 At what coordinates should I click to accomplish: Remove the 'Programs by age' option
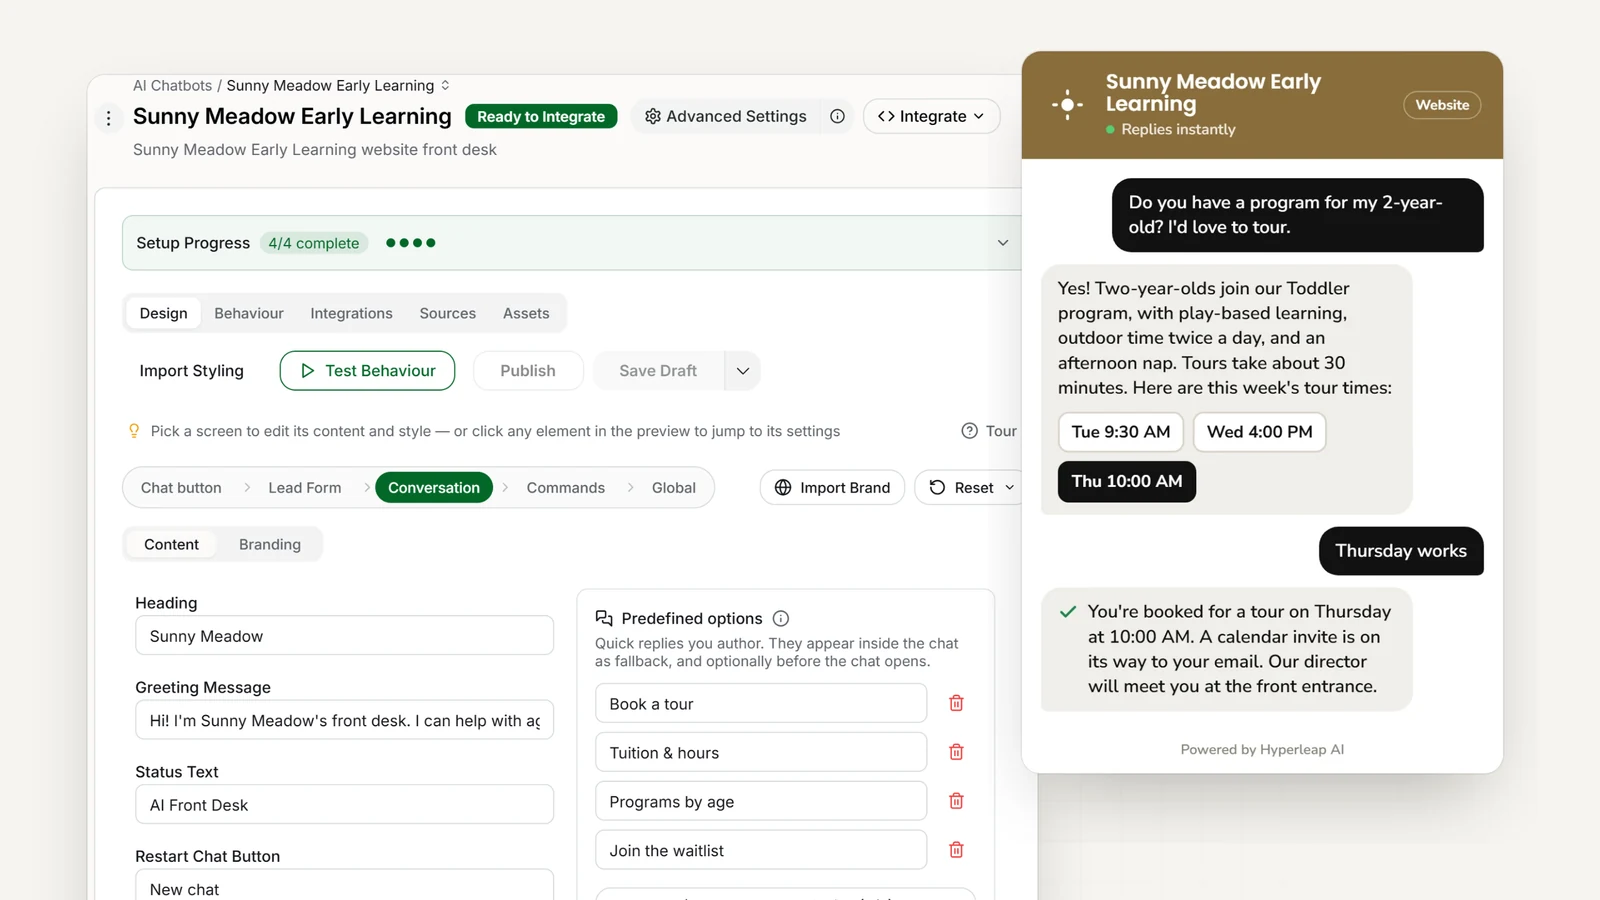tap(956, 801)
